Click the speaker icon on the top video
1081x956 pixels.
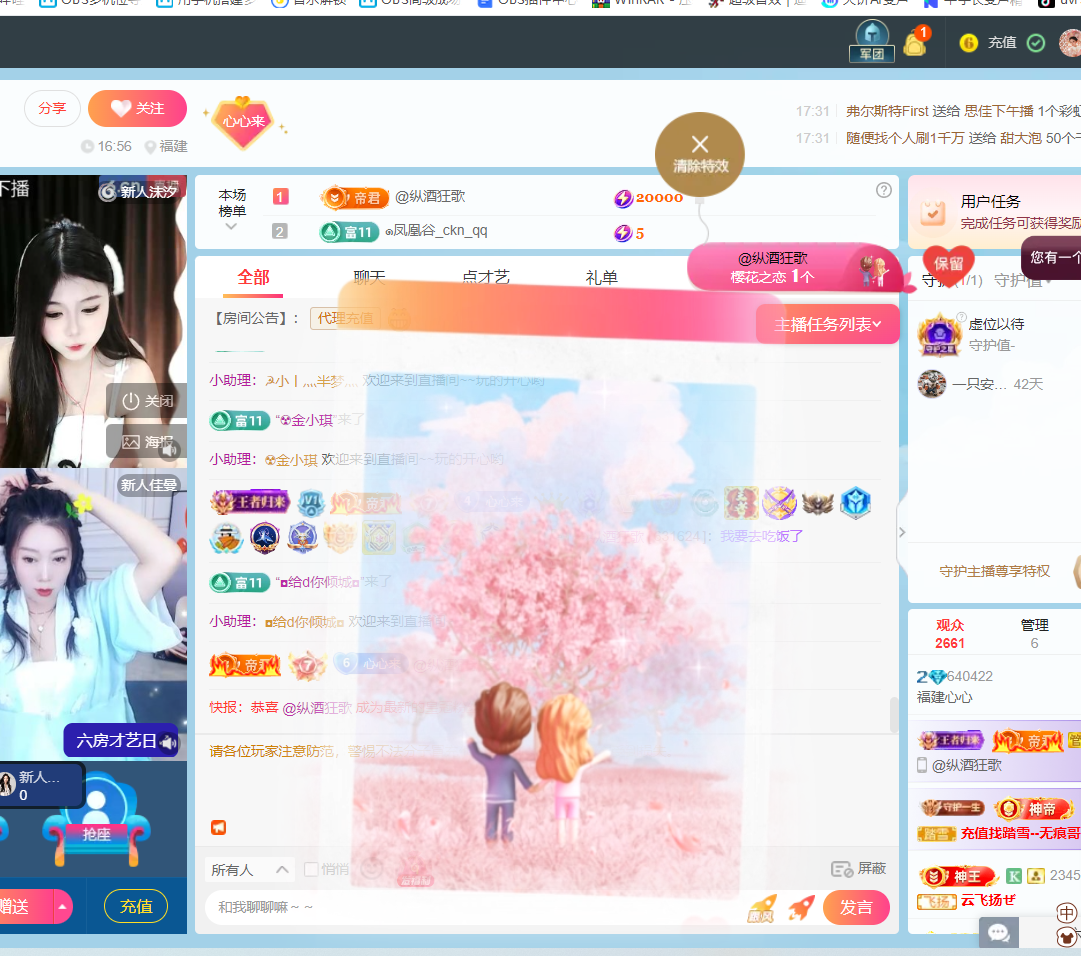169,449
